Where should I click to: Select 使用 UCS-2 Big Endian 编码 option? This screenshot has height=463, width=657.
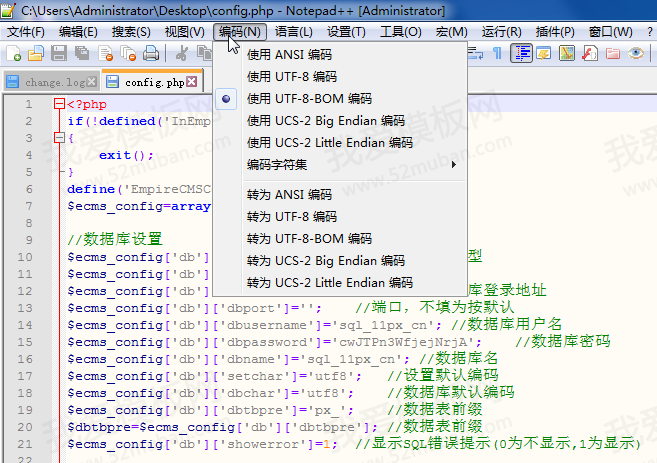click(340, 121)
